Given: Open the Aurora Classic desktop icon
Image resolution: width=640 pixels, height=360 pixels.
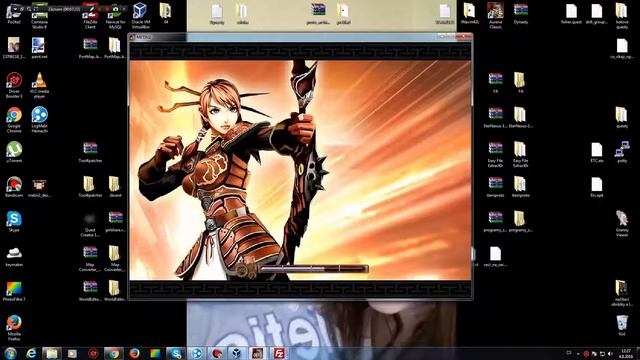Looking at the screenshot, I should (x=495, y=16).
